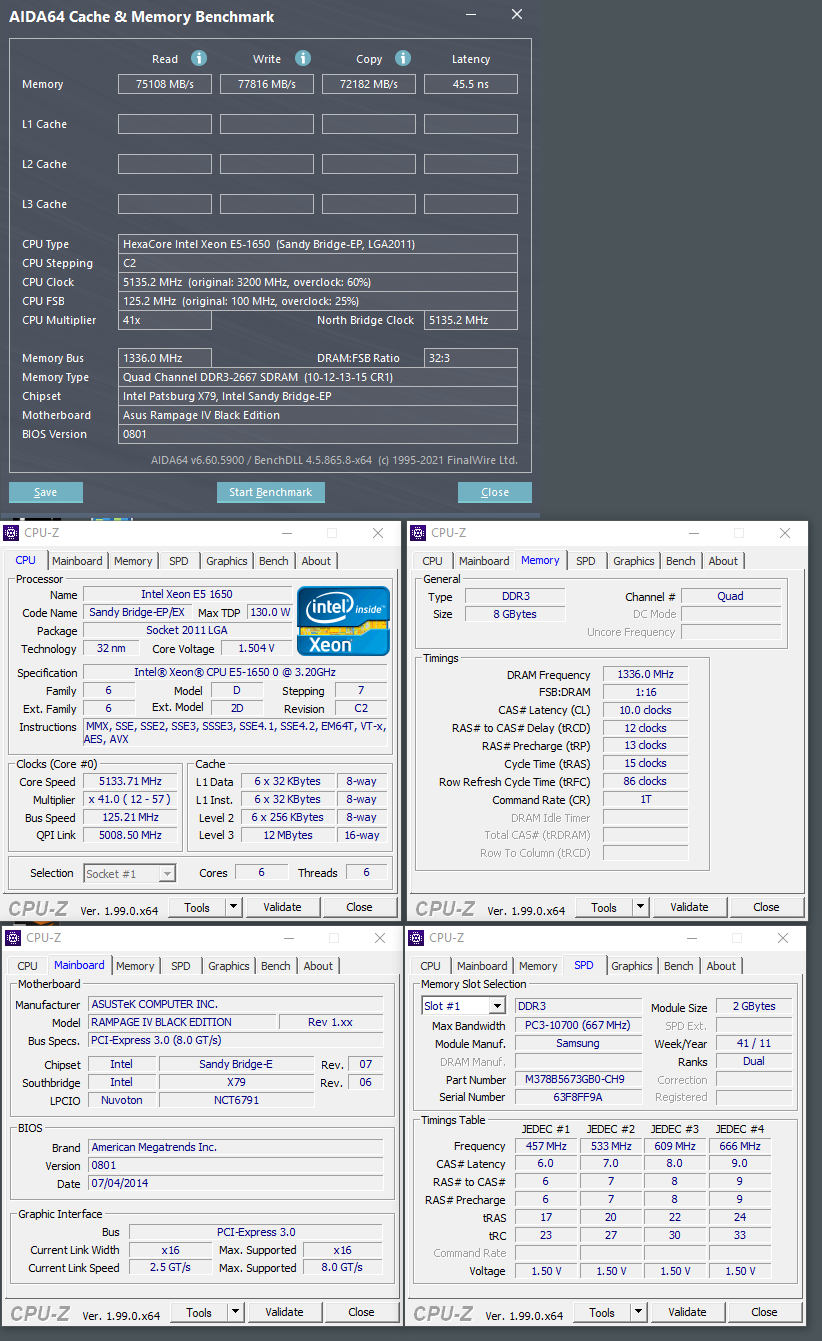Switch to Memory tab in the CPU-tab window
The height and width of the screenshot is (1341, 822).
pyautogui.click(x=133, y=561)
